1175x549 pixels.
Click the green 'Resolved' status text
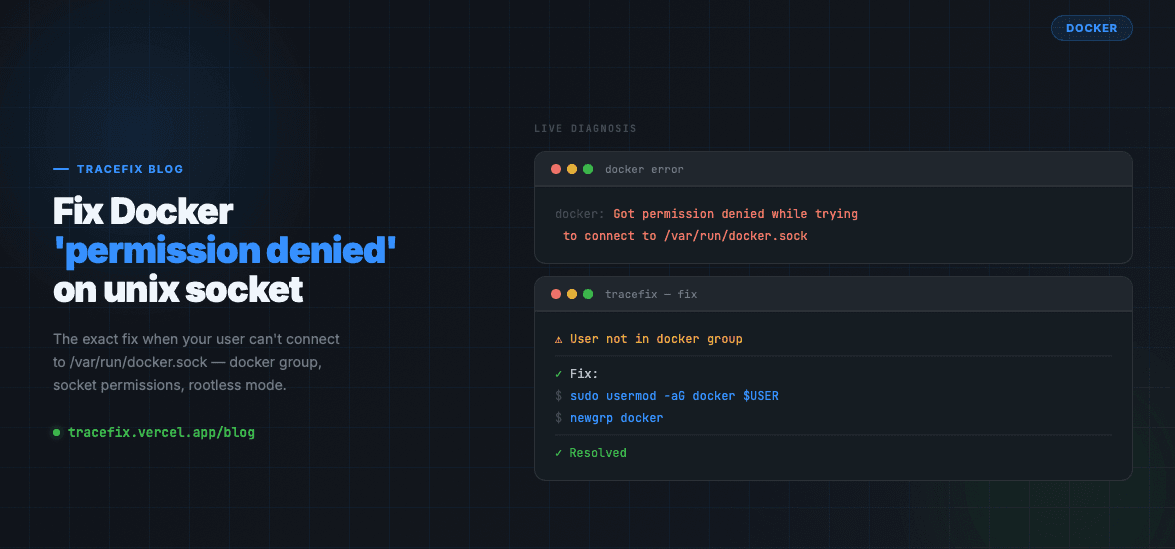[x=598, y=453]
